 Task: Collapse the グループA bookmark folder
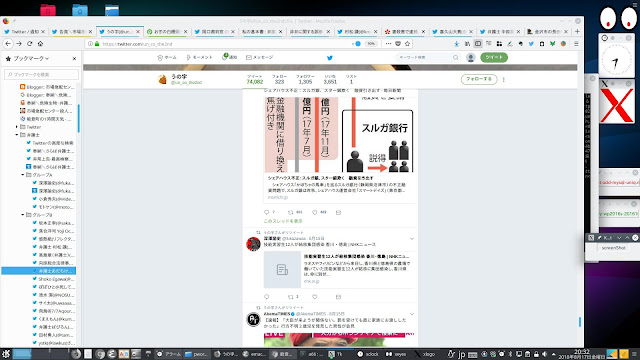pos(23,175)
